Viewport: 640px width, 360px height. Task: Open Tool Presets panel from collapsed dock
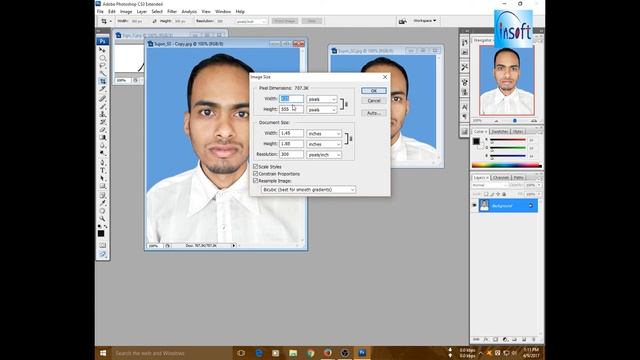(x=464, y=67)
